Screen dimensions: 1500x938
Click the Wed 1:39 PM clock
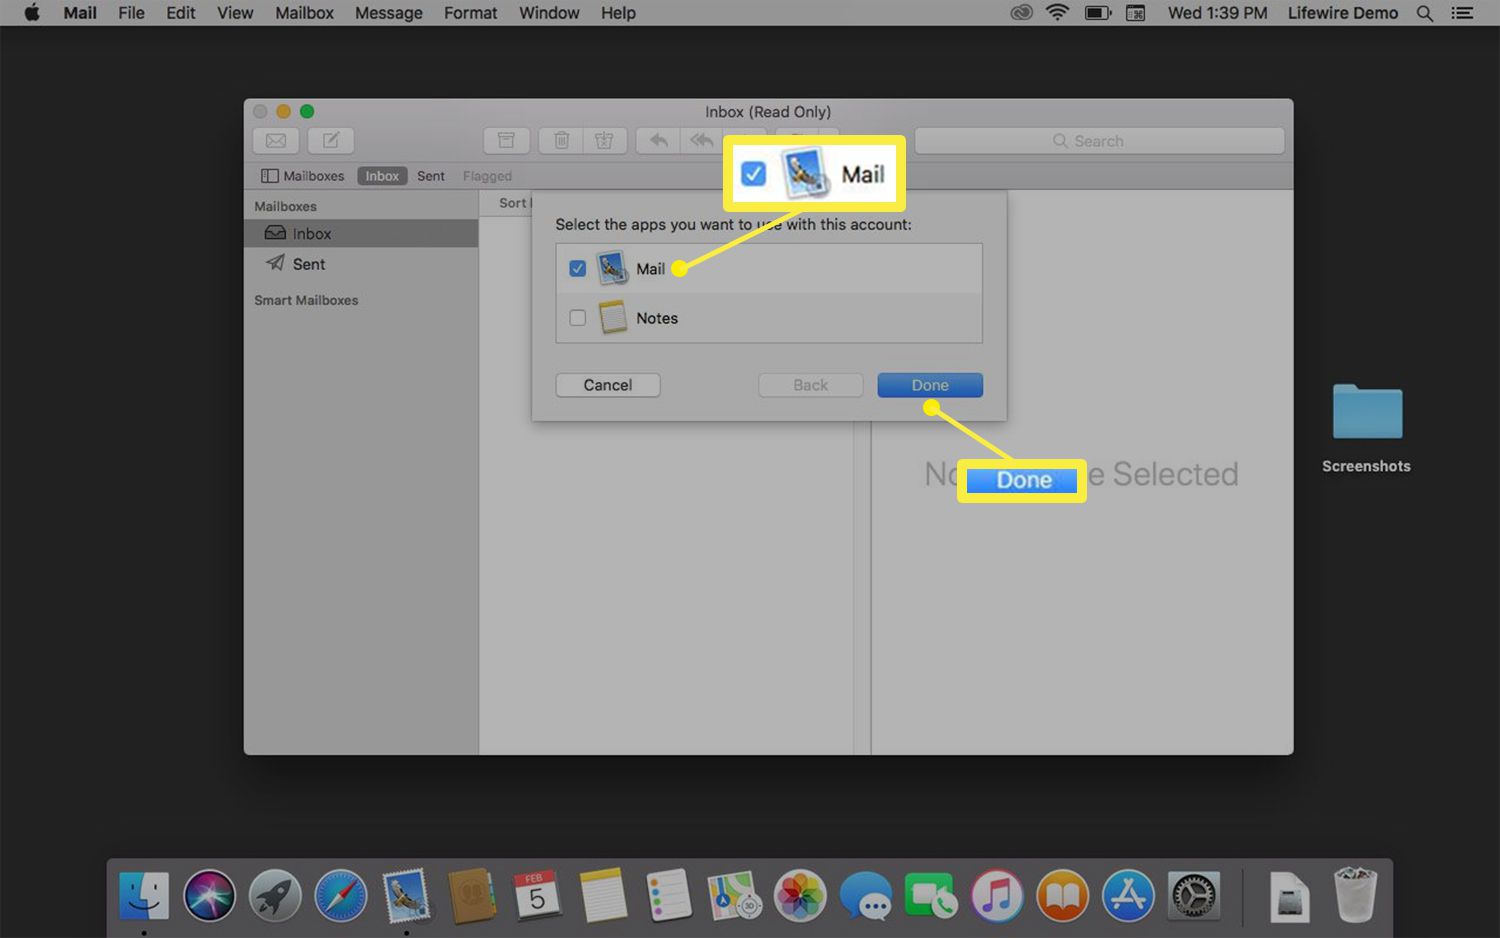pyautogui.click(x=1217, y=13)
